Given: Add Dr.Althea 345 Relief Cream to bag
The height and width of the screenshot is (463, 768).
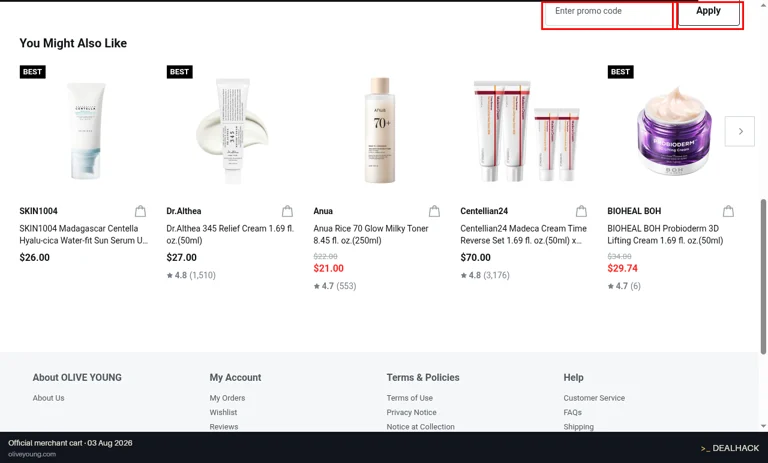Looking at the screenshot, I should click(x=288, y=211).
